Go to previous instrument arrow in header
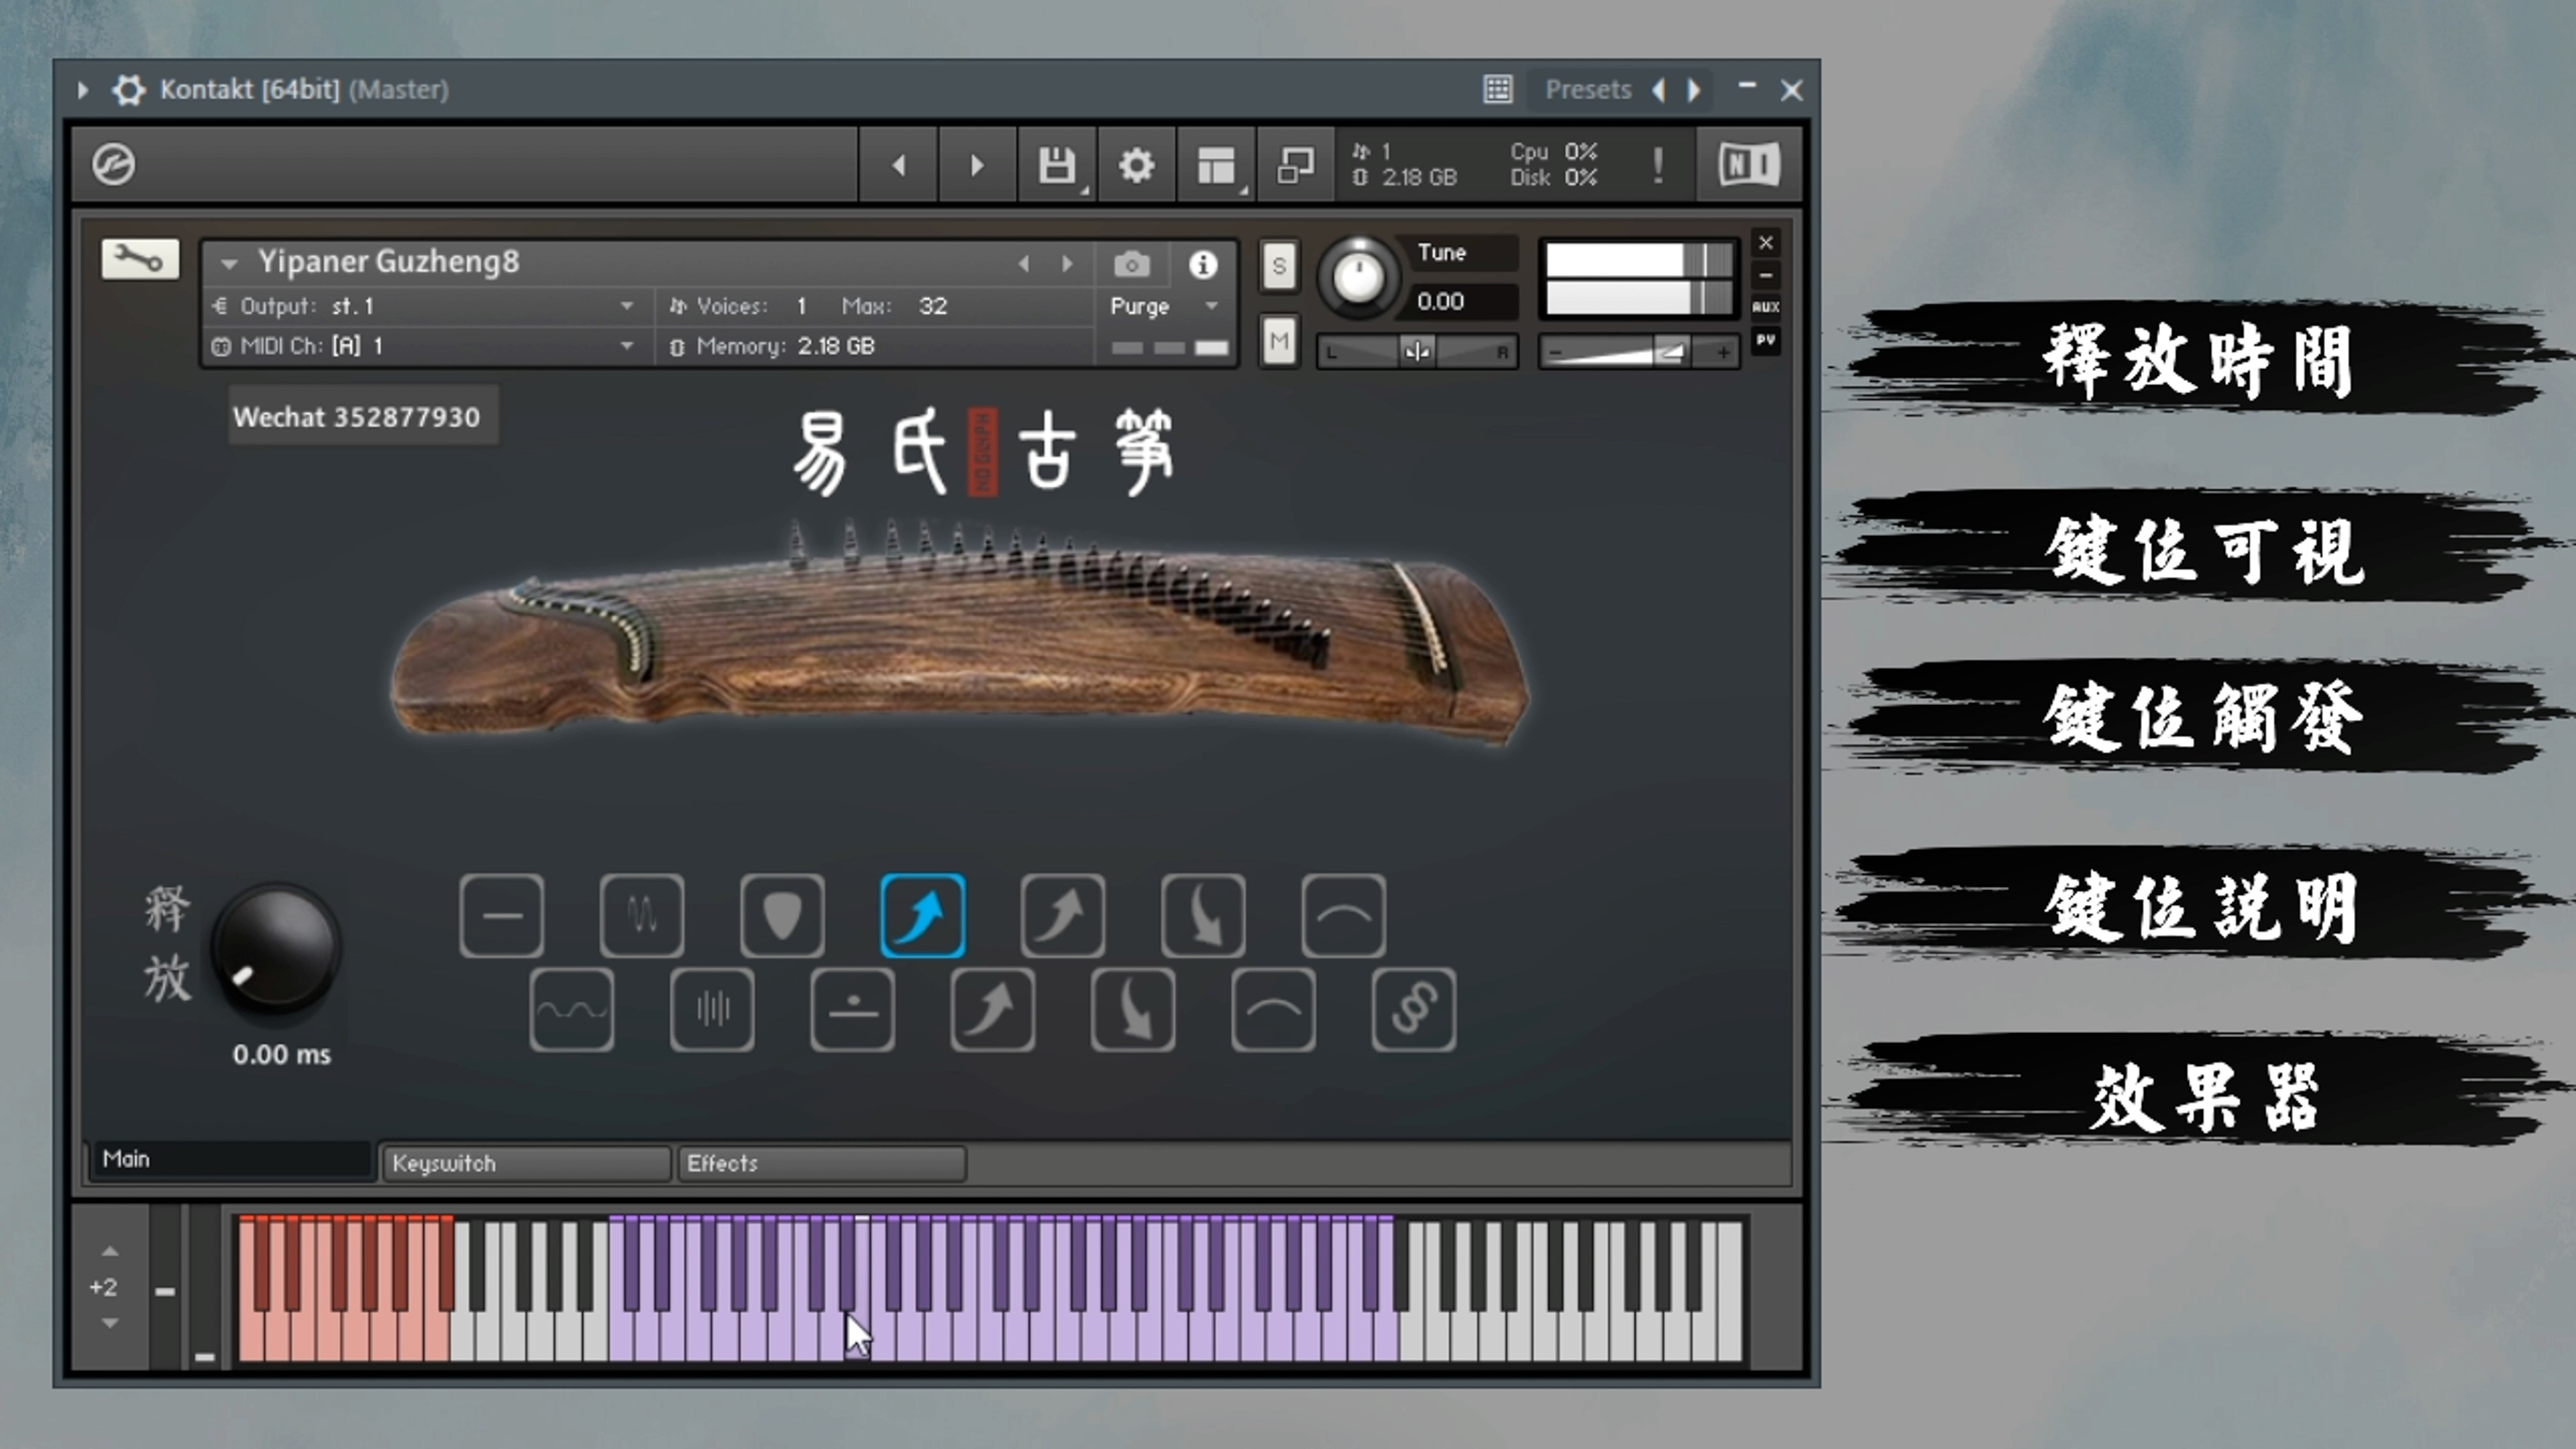 pos(1024,264)
